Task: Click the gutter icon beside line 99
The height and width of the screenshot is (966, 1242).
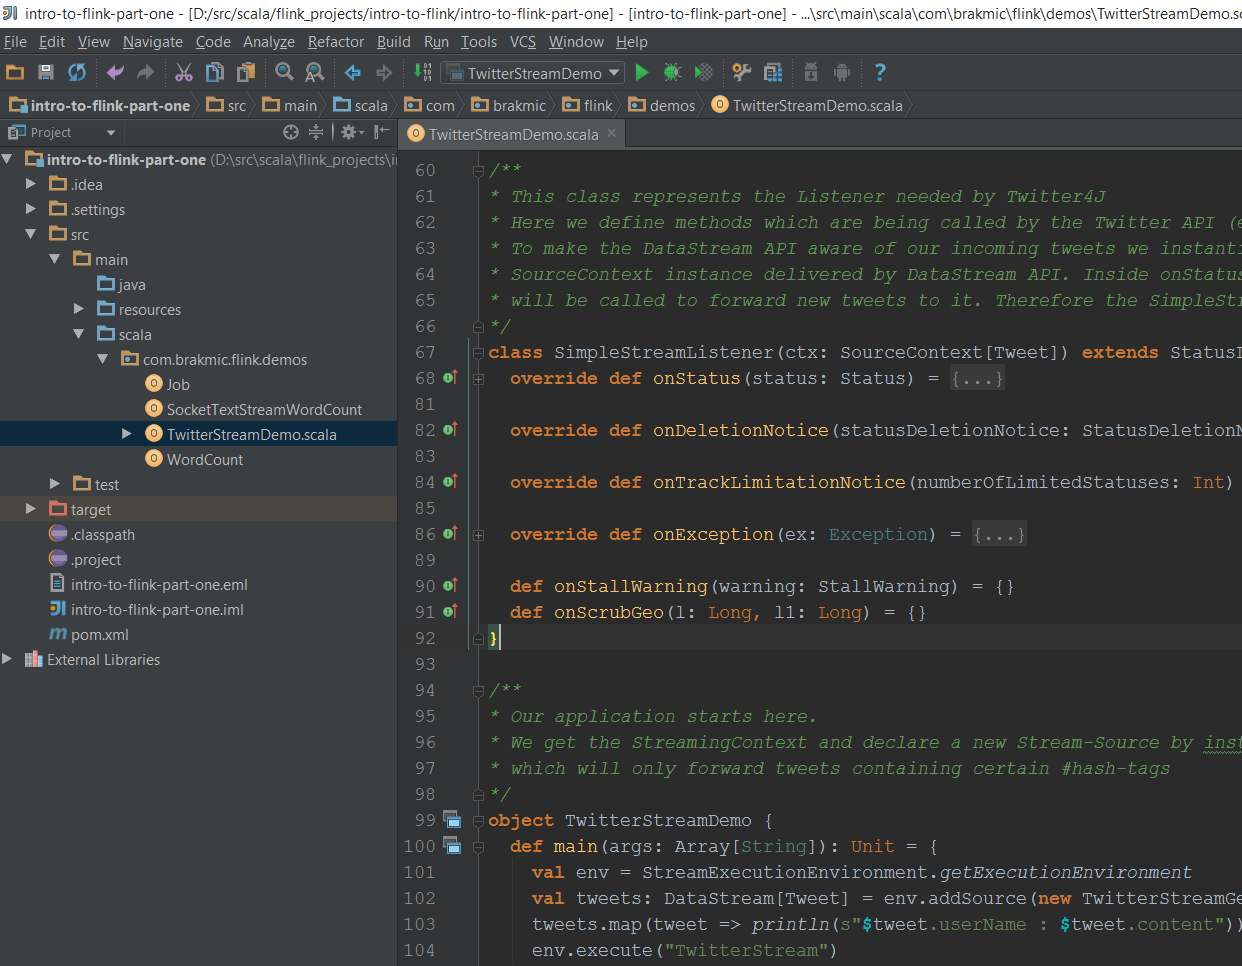Action: coord(452,819)
